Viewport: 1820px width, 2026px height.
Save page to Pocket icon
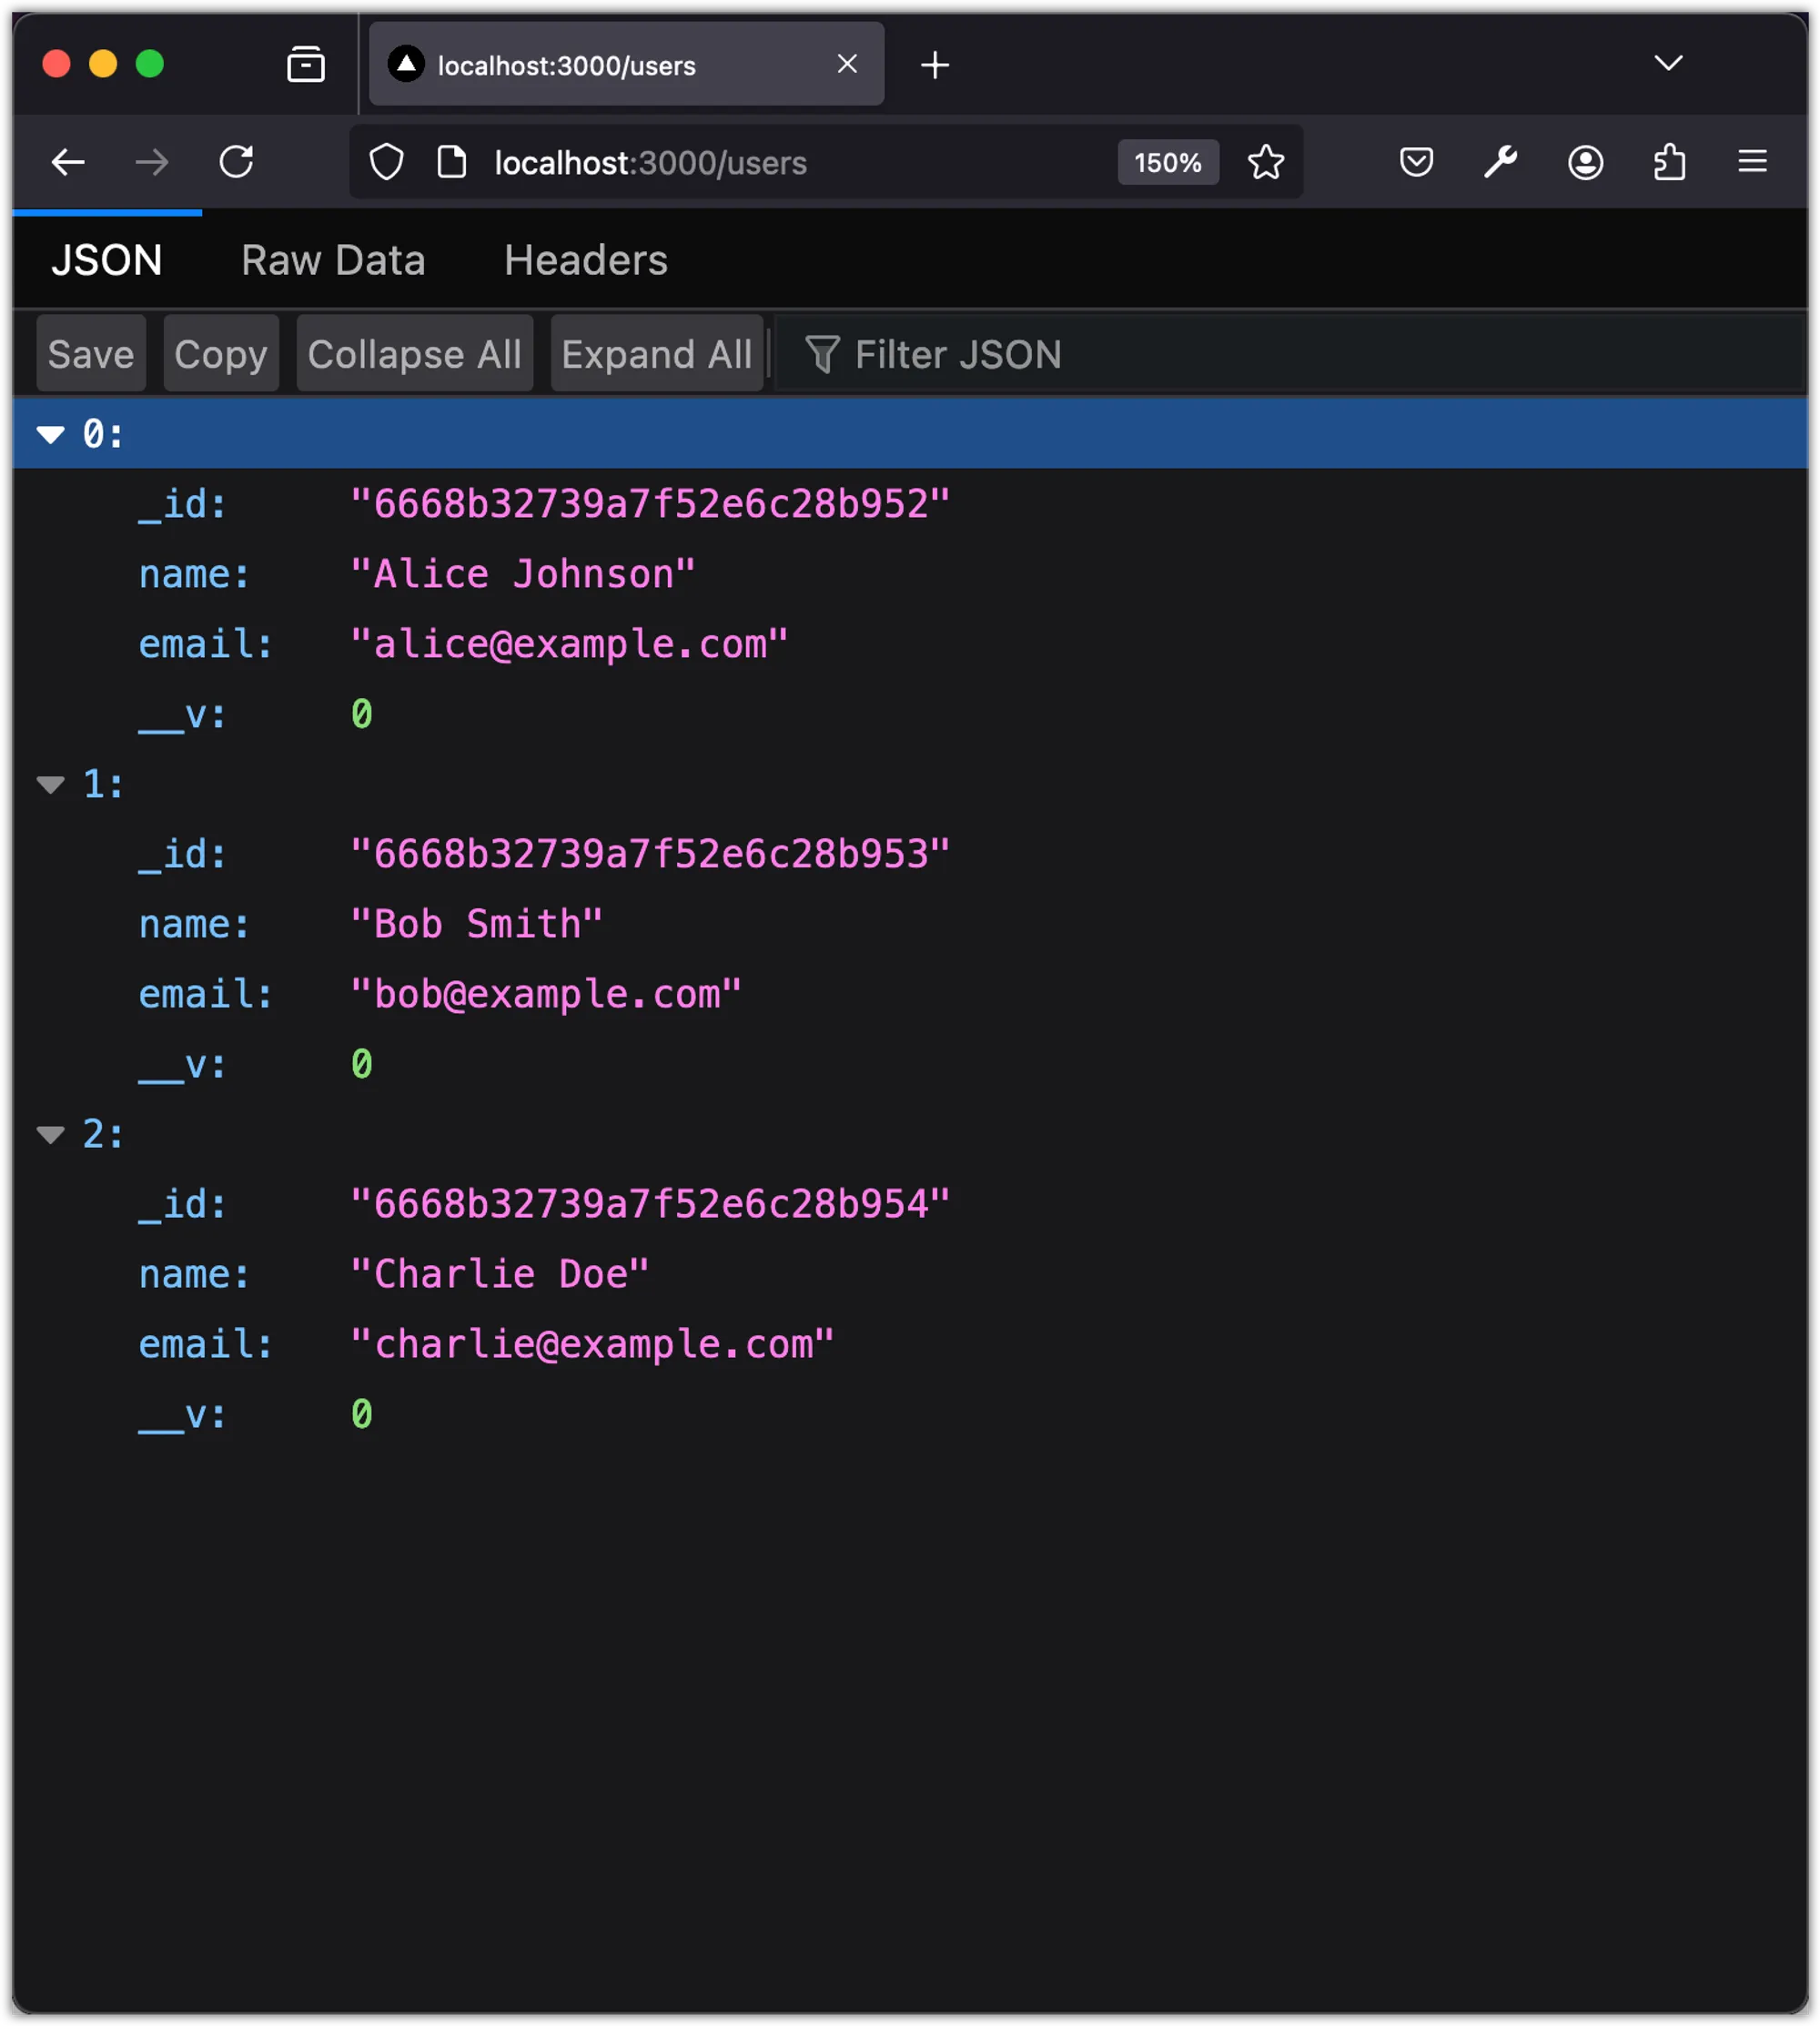[1416, 162]
